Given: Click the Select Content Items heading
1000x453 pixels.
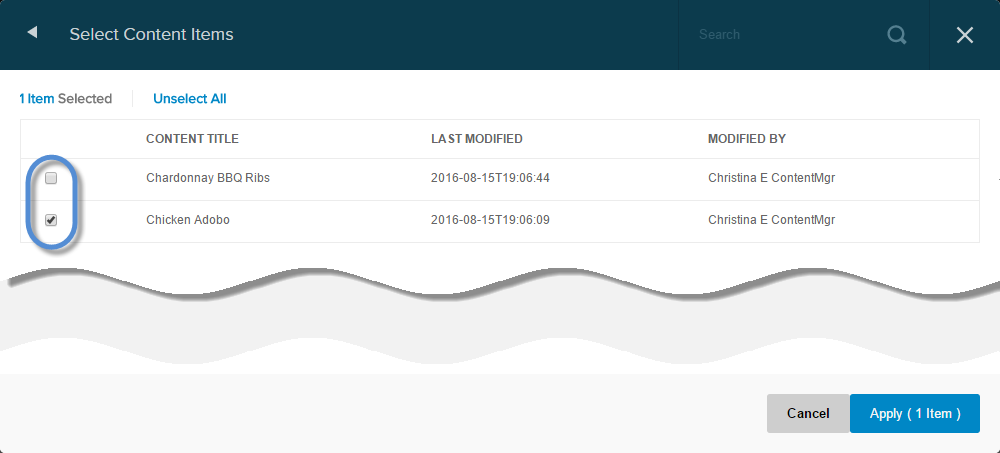Looking at the screenshot, I should [x=151, y=34].
